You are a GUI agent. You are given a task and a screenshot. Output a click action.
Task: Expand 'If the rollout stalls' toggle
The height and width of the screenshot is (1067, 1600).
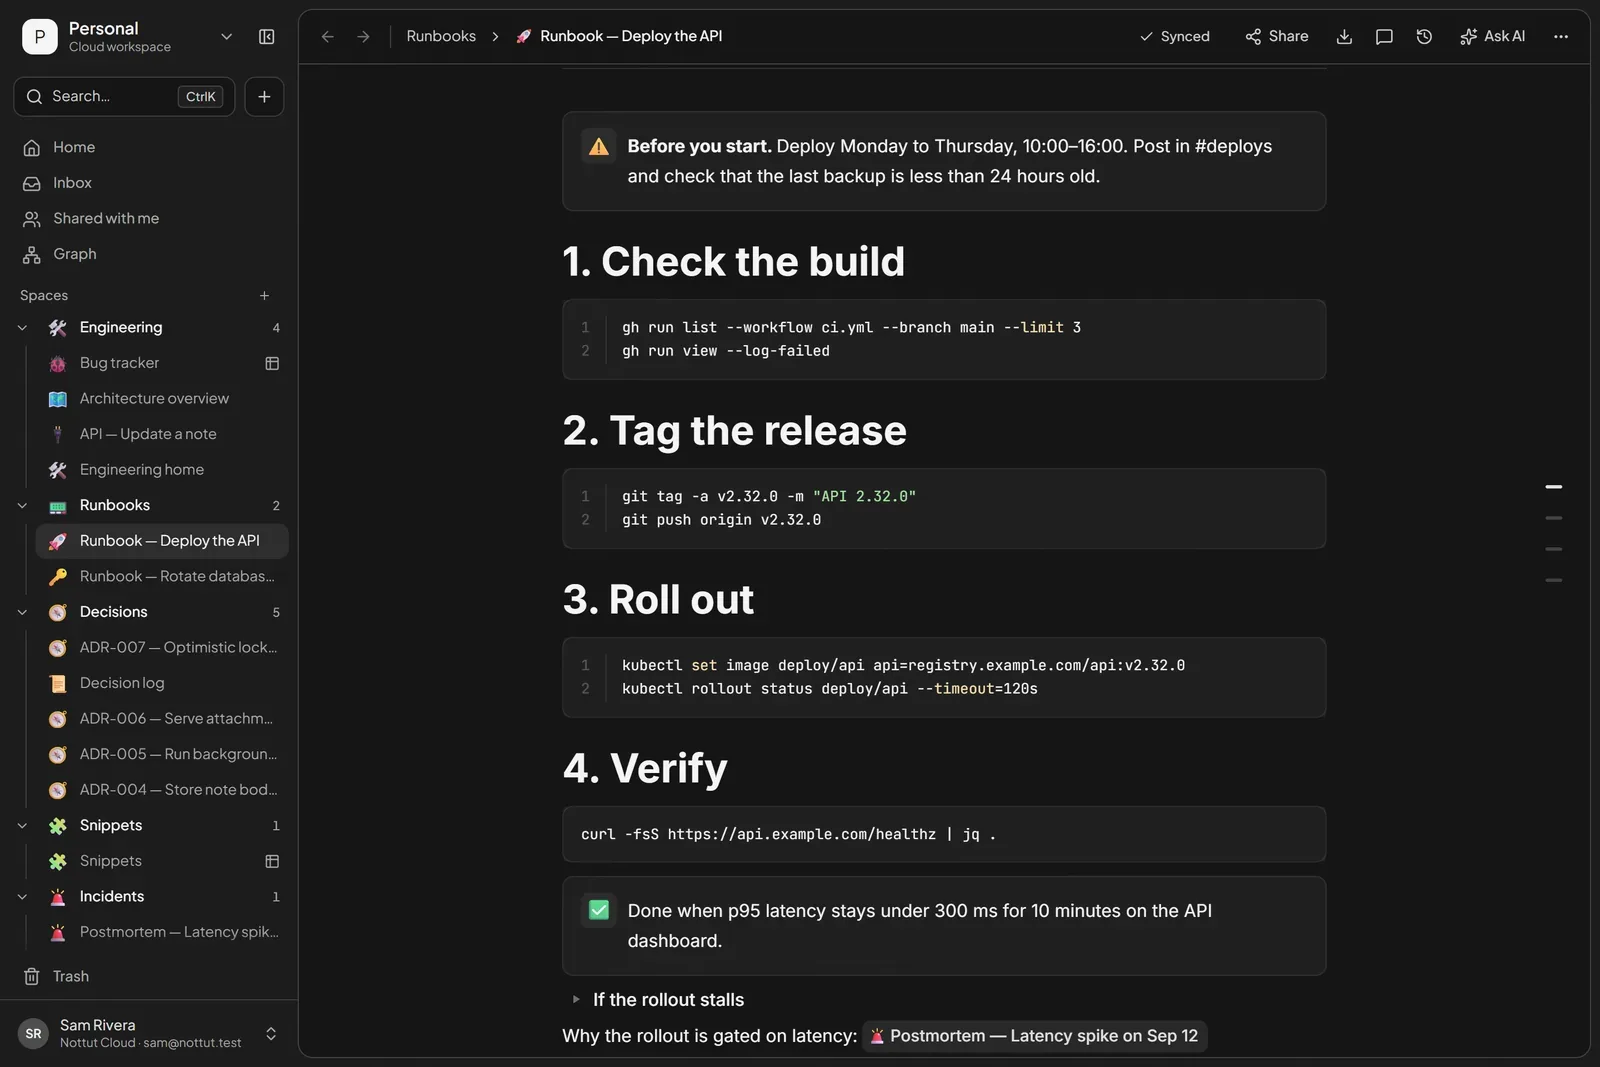pos(576,1000)
